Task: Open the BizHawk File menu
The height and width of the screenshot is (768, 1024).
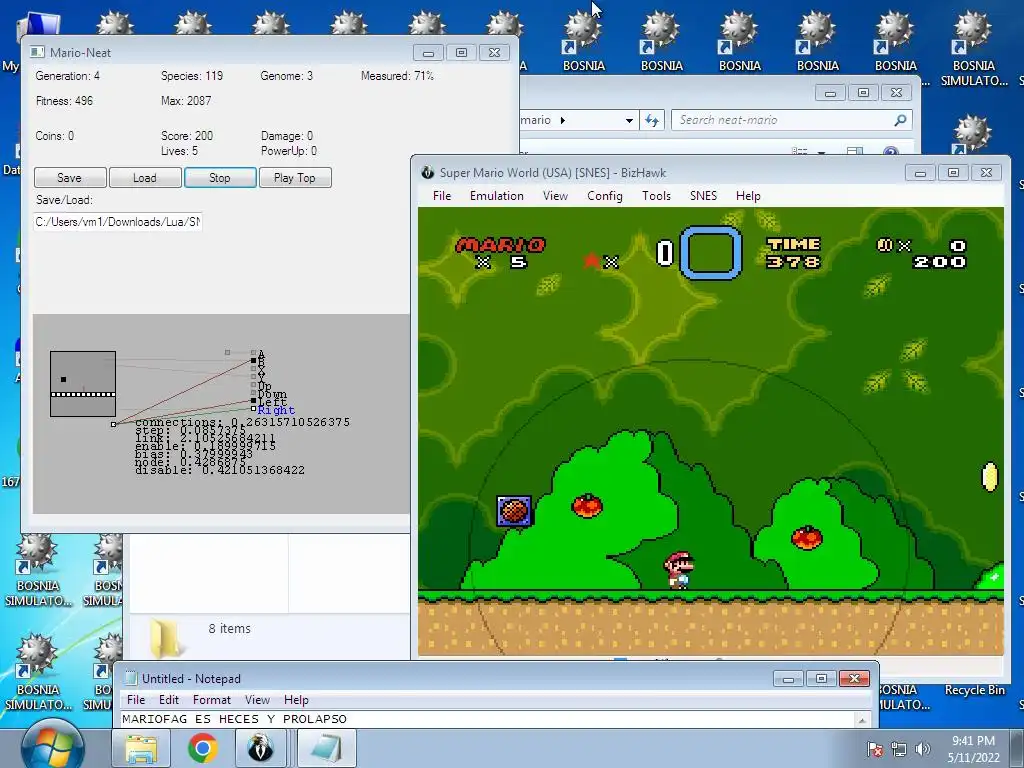Action: [x=442, y=196]
